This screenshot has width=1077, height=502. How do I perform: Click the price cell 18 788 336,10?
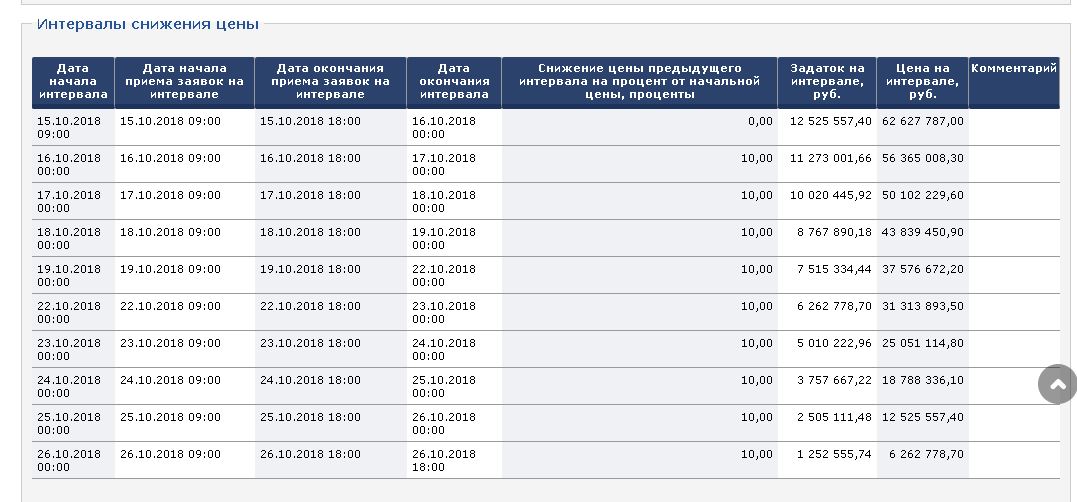(923, 380)
